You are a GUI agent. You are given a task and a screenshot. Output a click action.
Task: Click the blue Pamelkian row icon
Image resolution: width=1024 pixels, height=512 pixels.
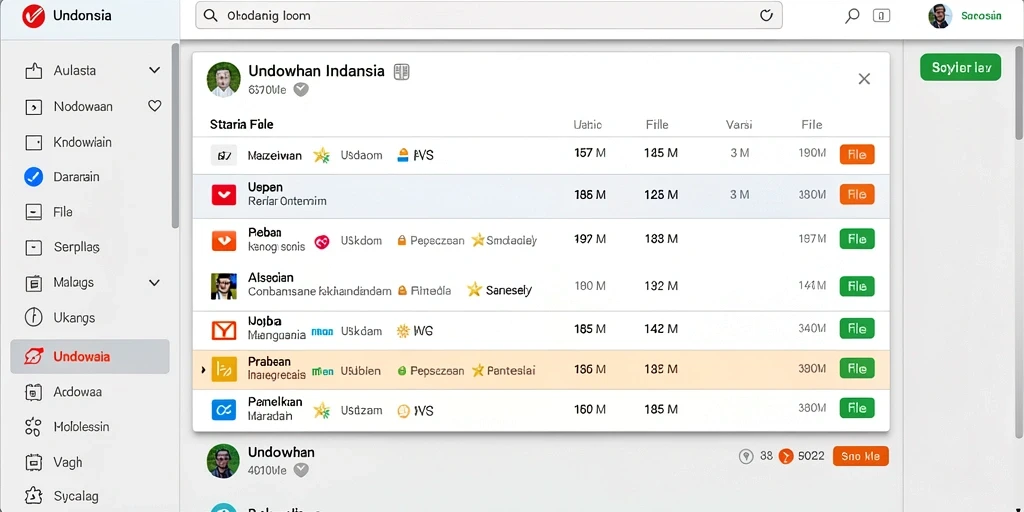[223, 409]
